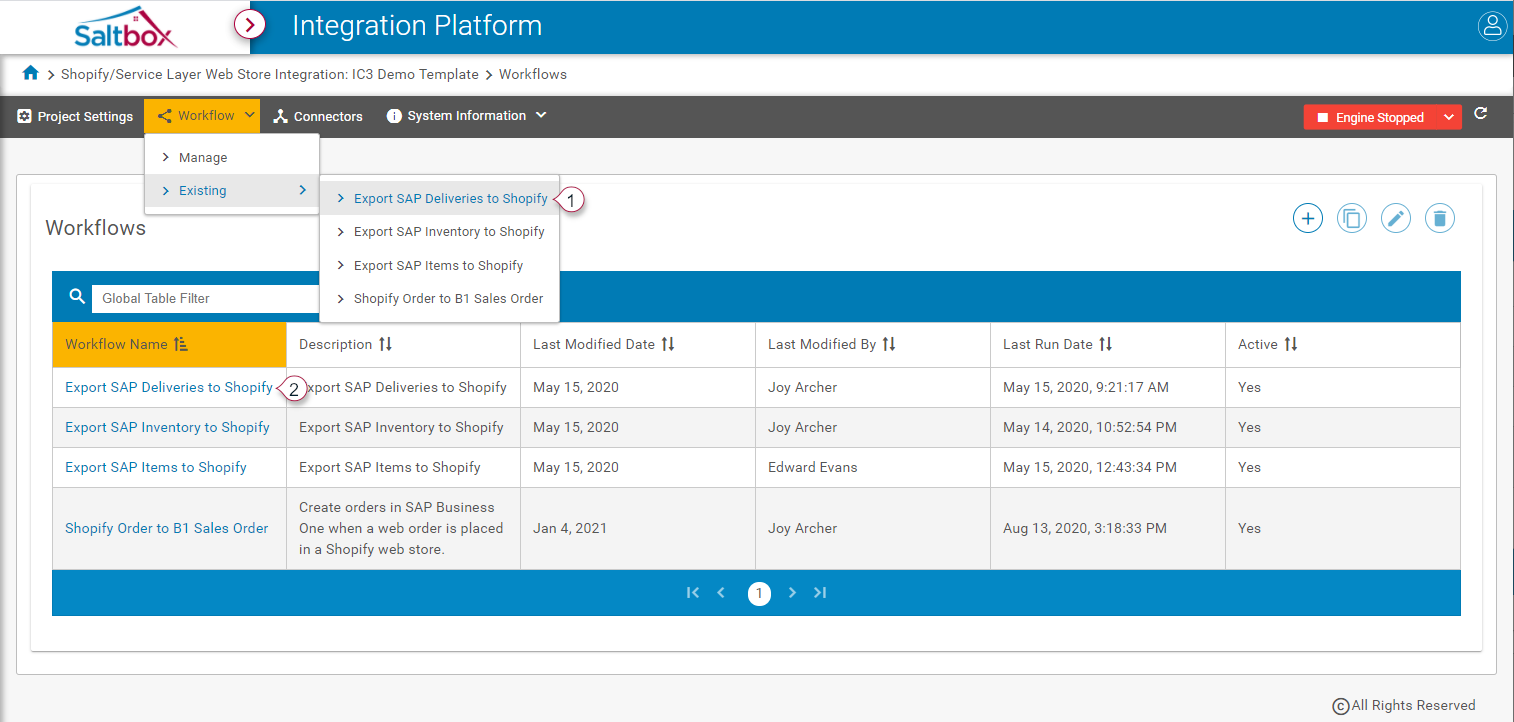The image size is (1514, 722).
Task: Click the Saltbox logo
Action: click(125, 27)
